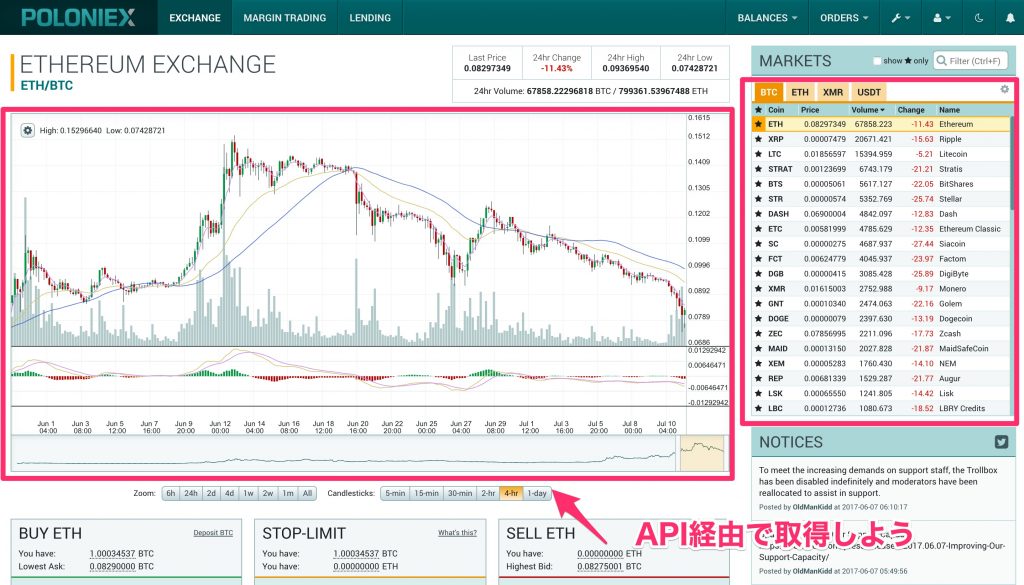Toggle night mode moon icon
1024x585 pixels.
pos(979,18)
